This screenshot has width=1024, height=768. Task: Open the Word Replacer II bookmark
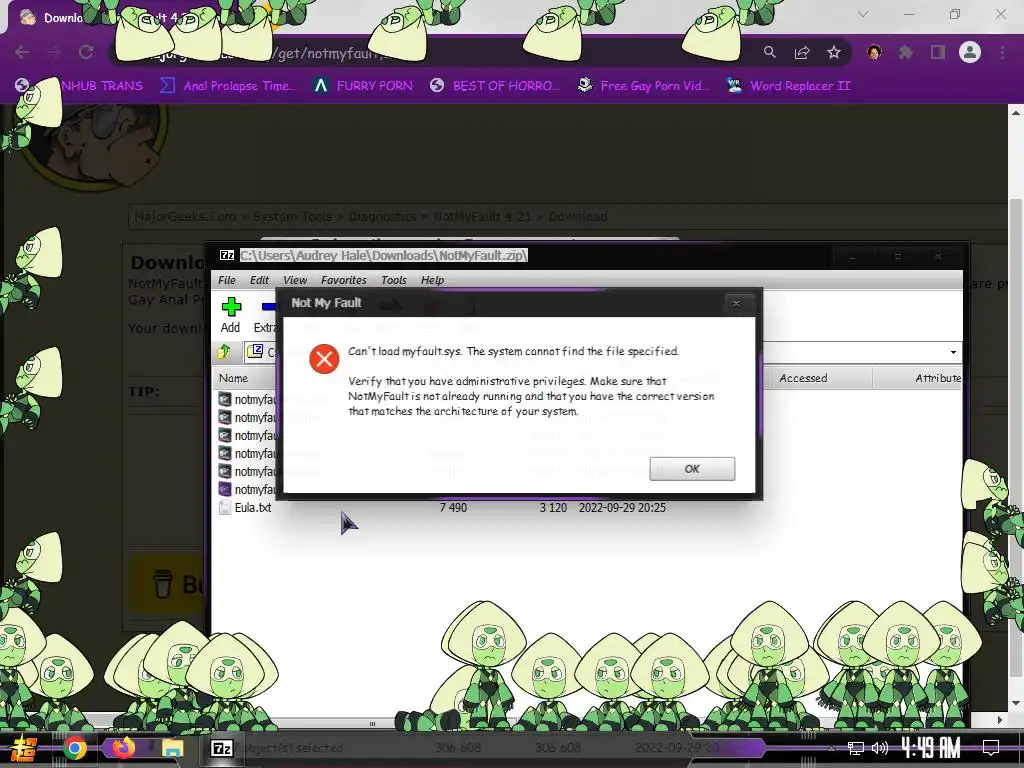point(789,86)
